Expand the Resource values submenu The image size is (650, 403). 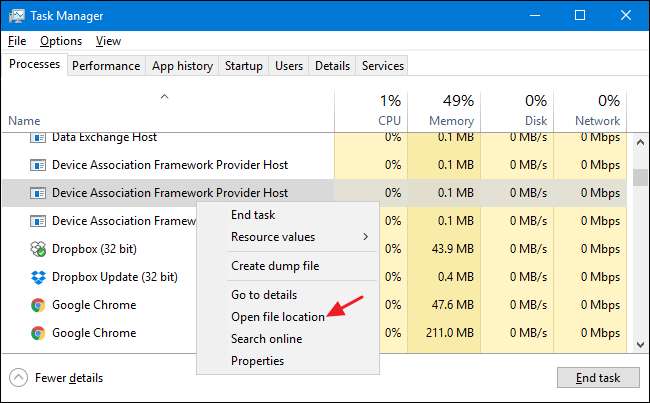click(299, 237)
